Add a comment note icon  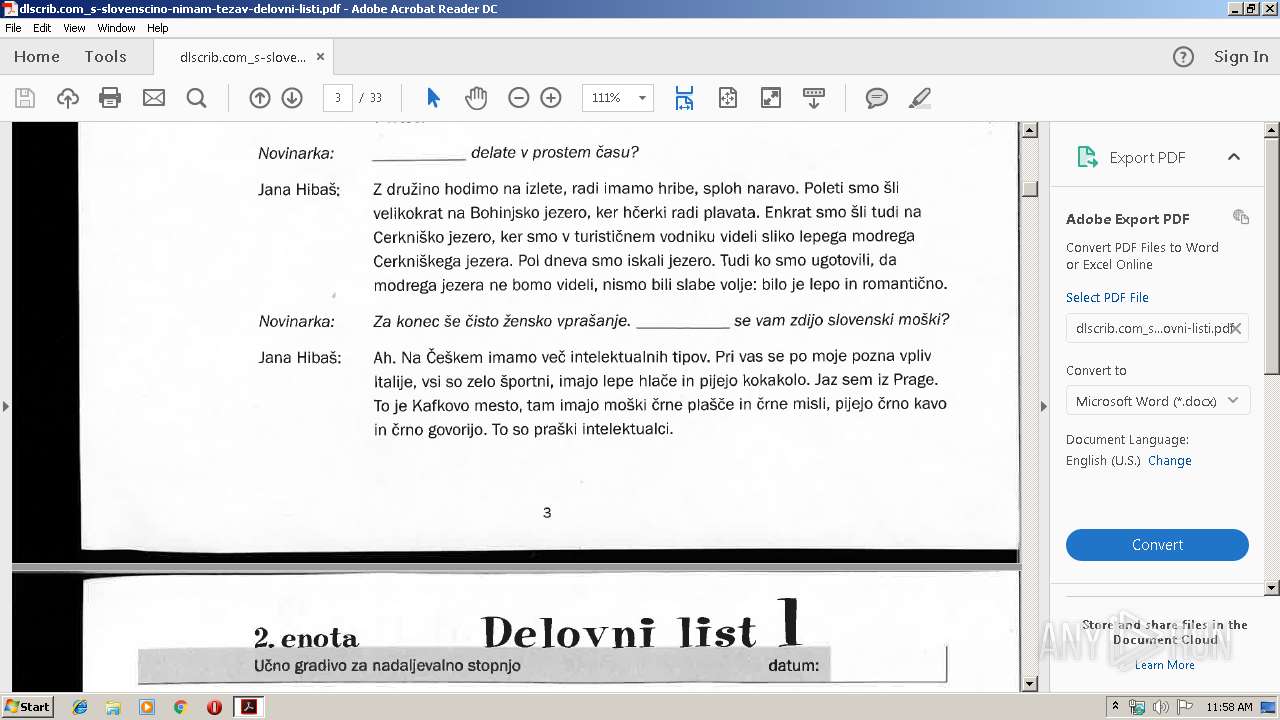(x=877, y=98)
